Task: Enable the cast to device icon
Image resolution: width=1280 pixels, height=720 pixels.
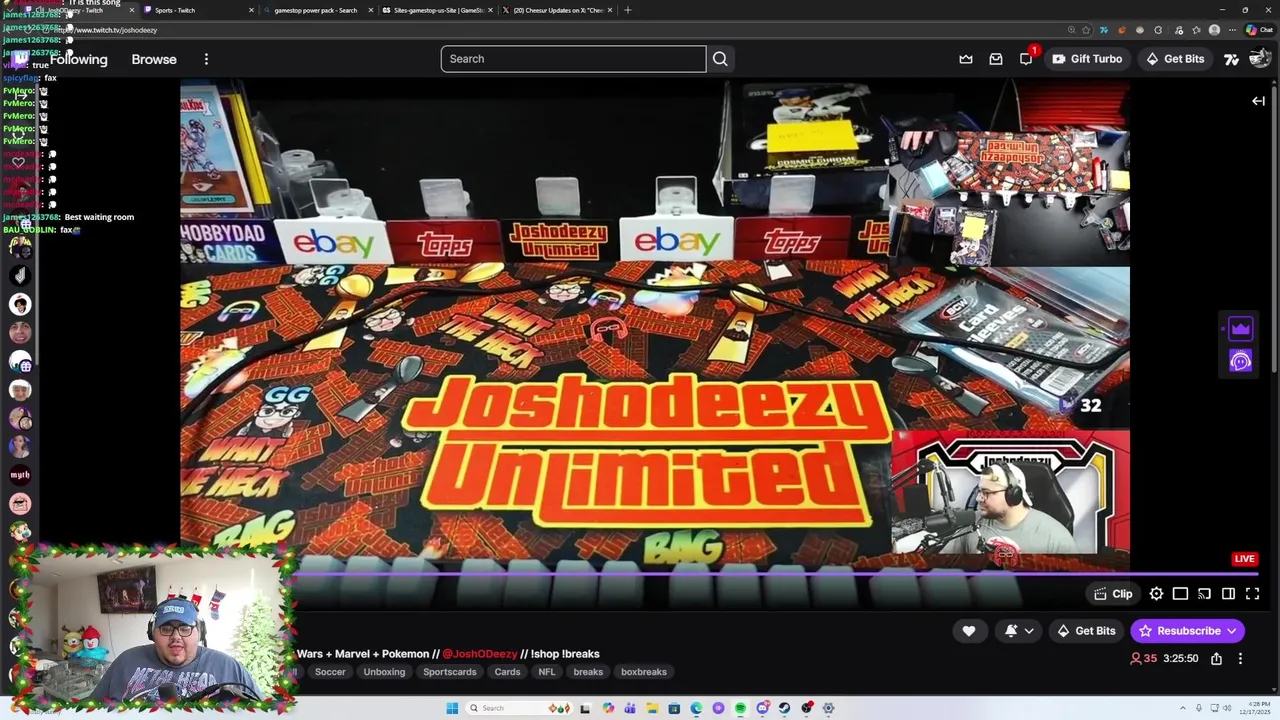Action: click(1204, 594)
